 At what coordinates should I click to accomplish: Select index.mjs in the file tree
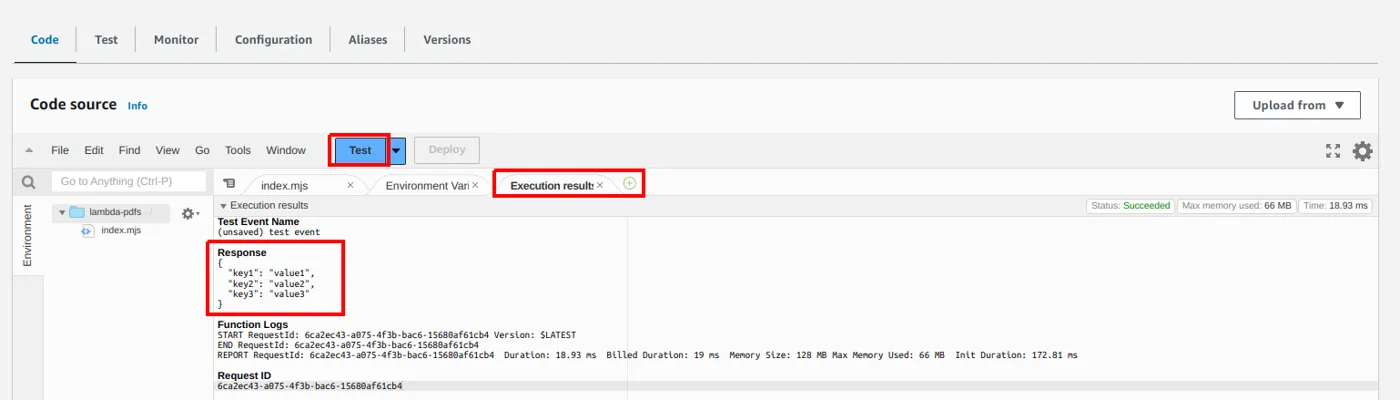click(x=121, y=230)
